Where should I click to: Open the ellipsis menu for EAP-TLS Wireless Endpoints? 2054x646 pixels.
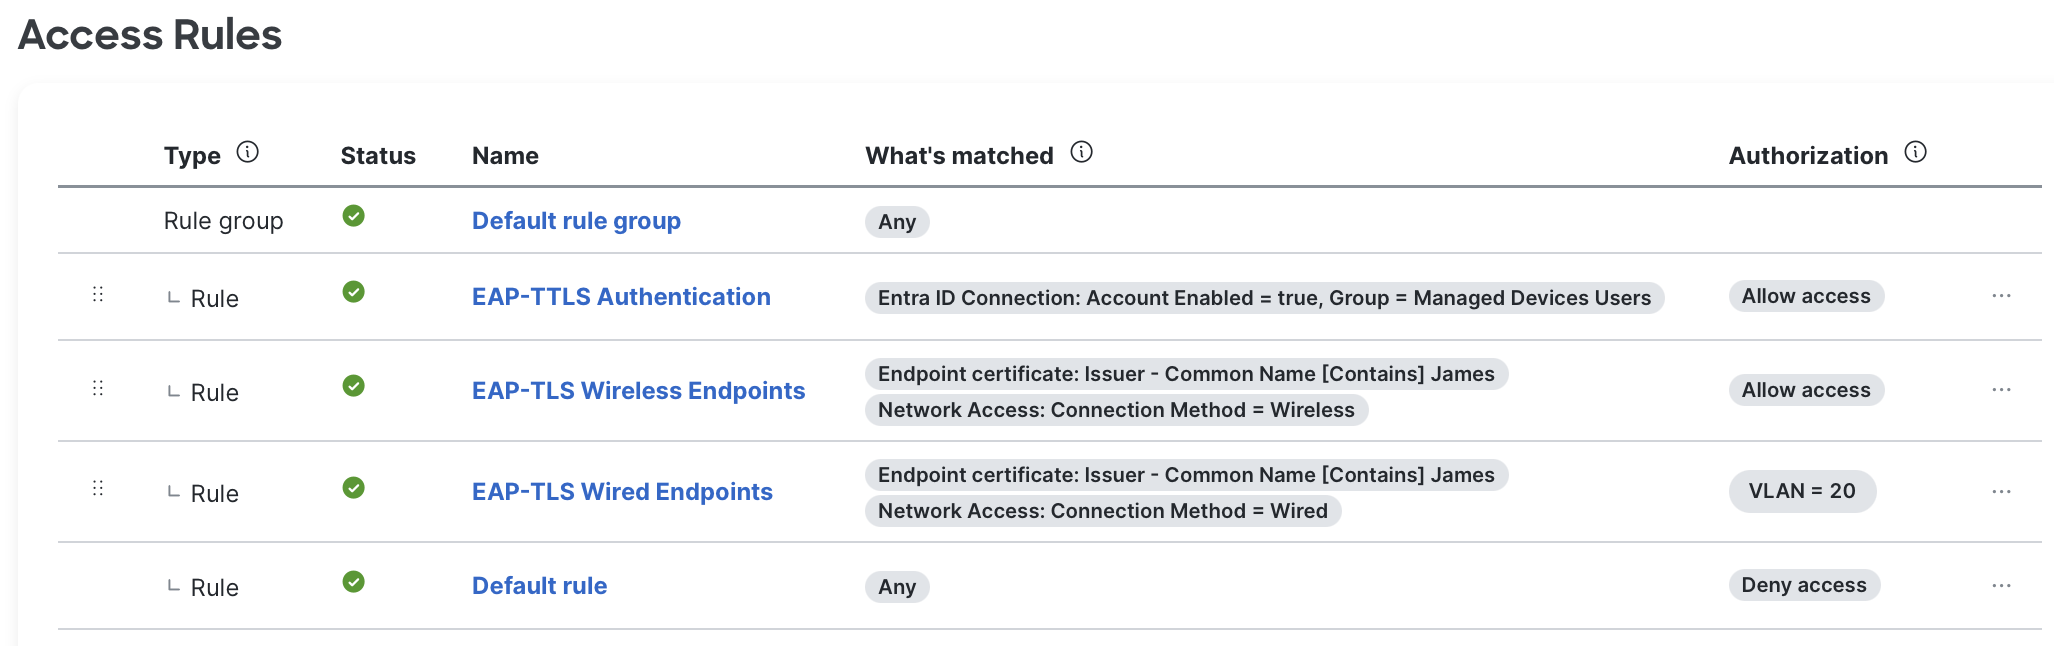2001,390
